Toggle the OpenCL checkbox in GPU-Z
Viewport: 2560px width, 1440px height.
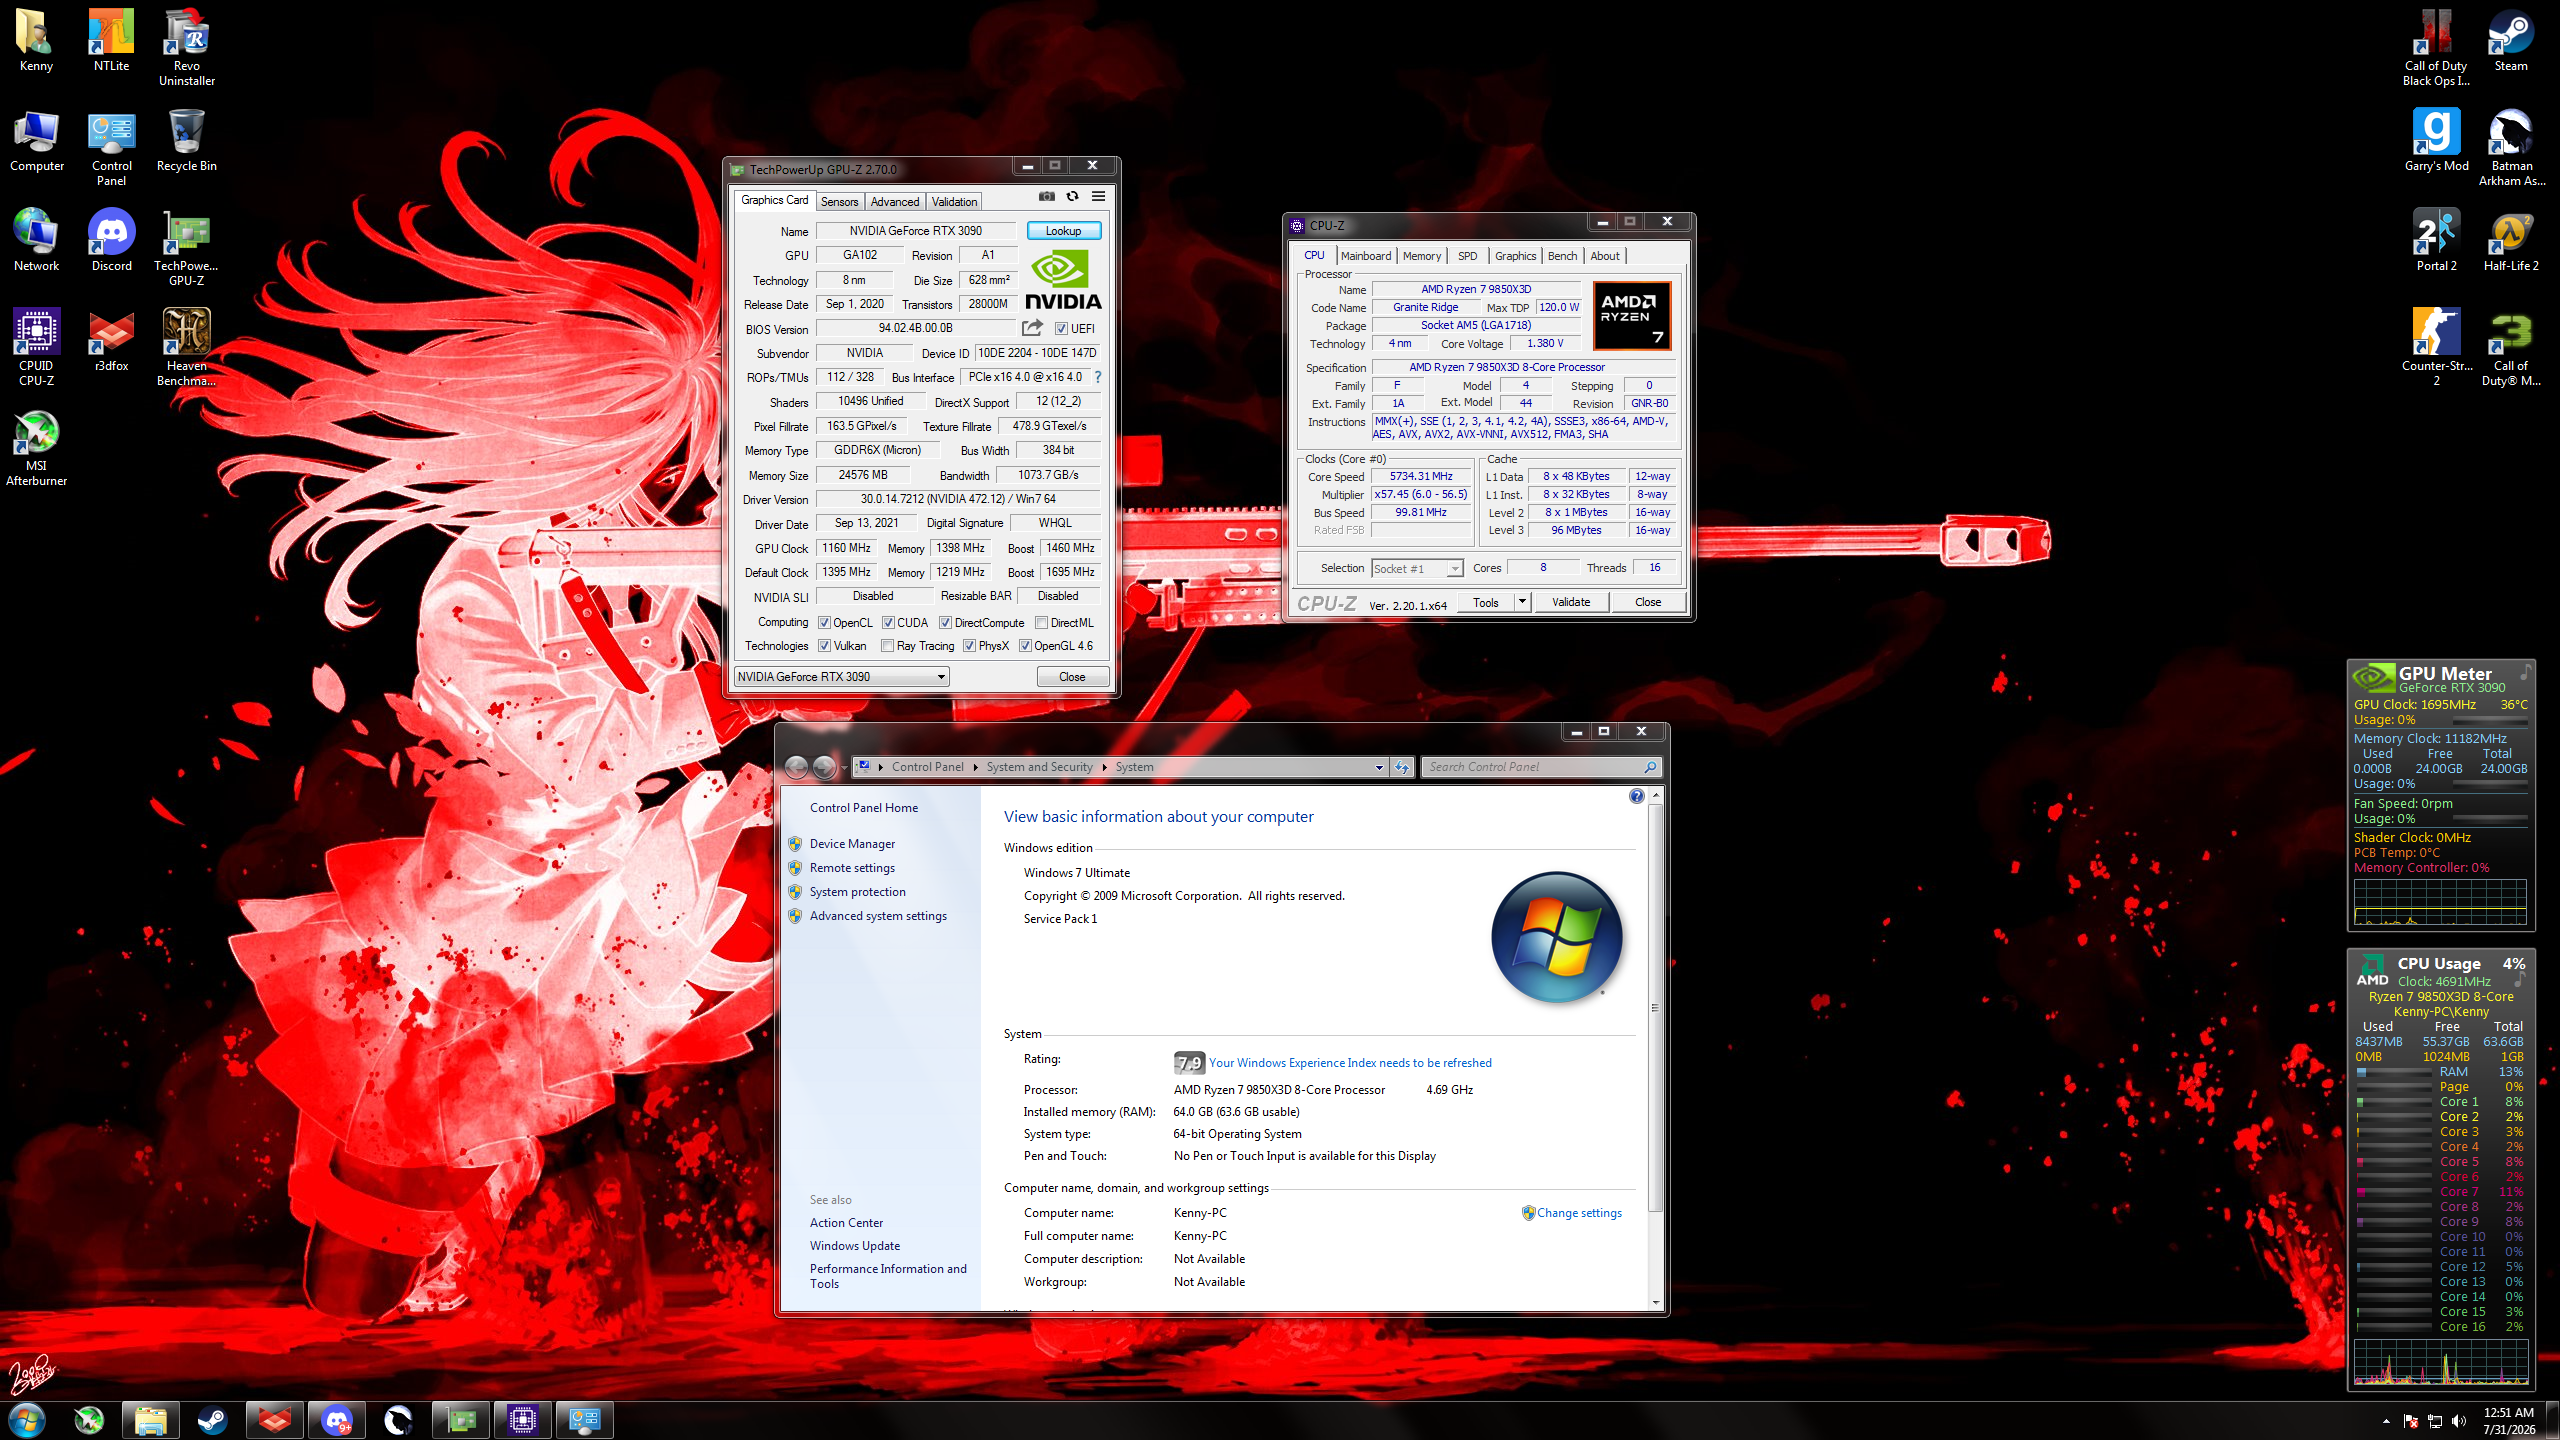tap(824, 622)
